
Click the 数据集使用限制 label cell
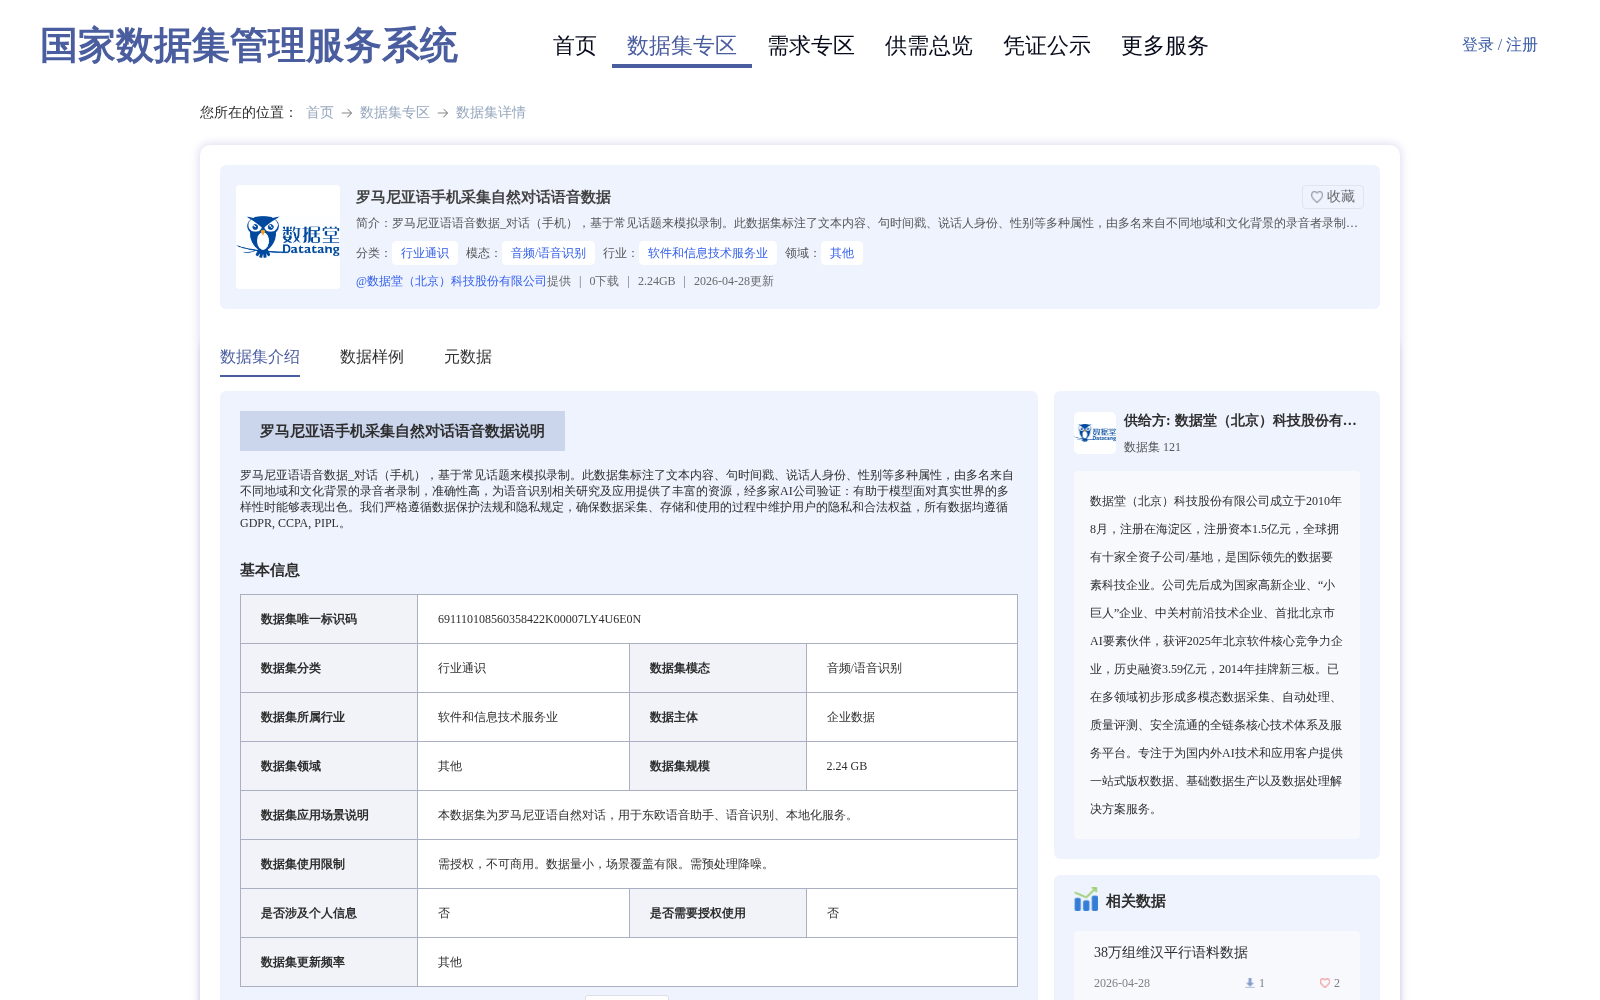(329, 864)
